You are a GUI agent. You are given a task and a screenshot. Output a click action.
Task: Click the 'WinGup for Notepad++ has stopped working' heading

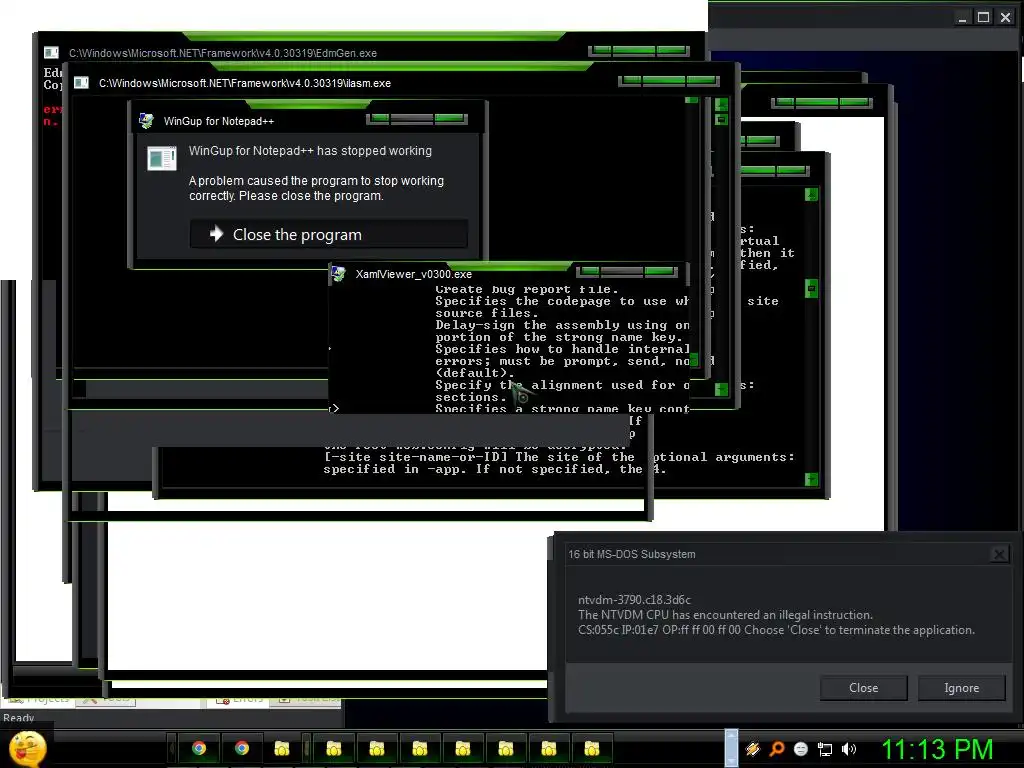click(310, 151)
